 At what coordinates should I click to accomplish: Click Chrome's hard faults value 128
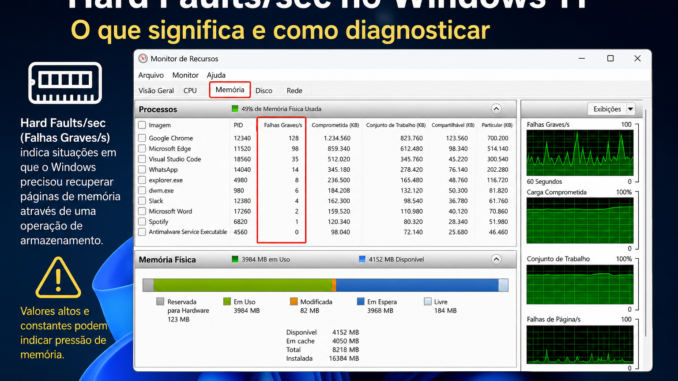(x=294, y=138)
